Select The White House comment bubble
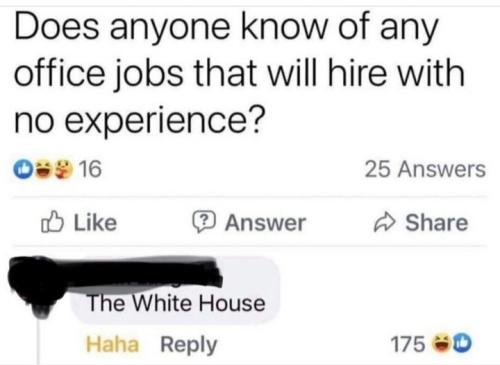The height and width of the screenshot is (365, 500). tap(175, 290)
